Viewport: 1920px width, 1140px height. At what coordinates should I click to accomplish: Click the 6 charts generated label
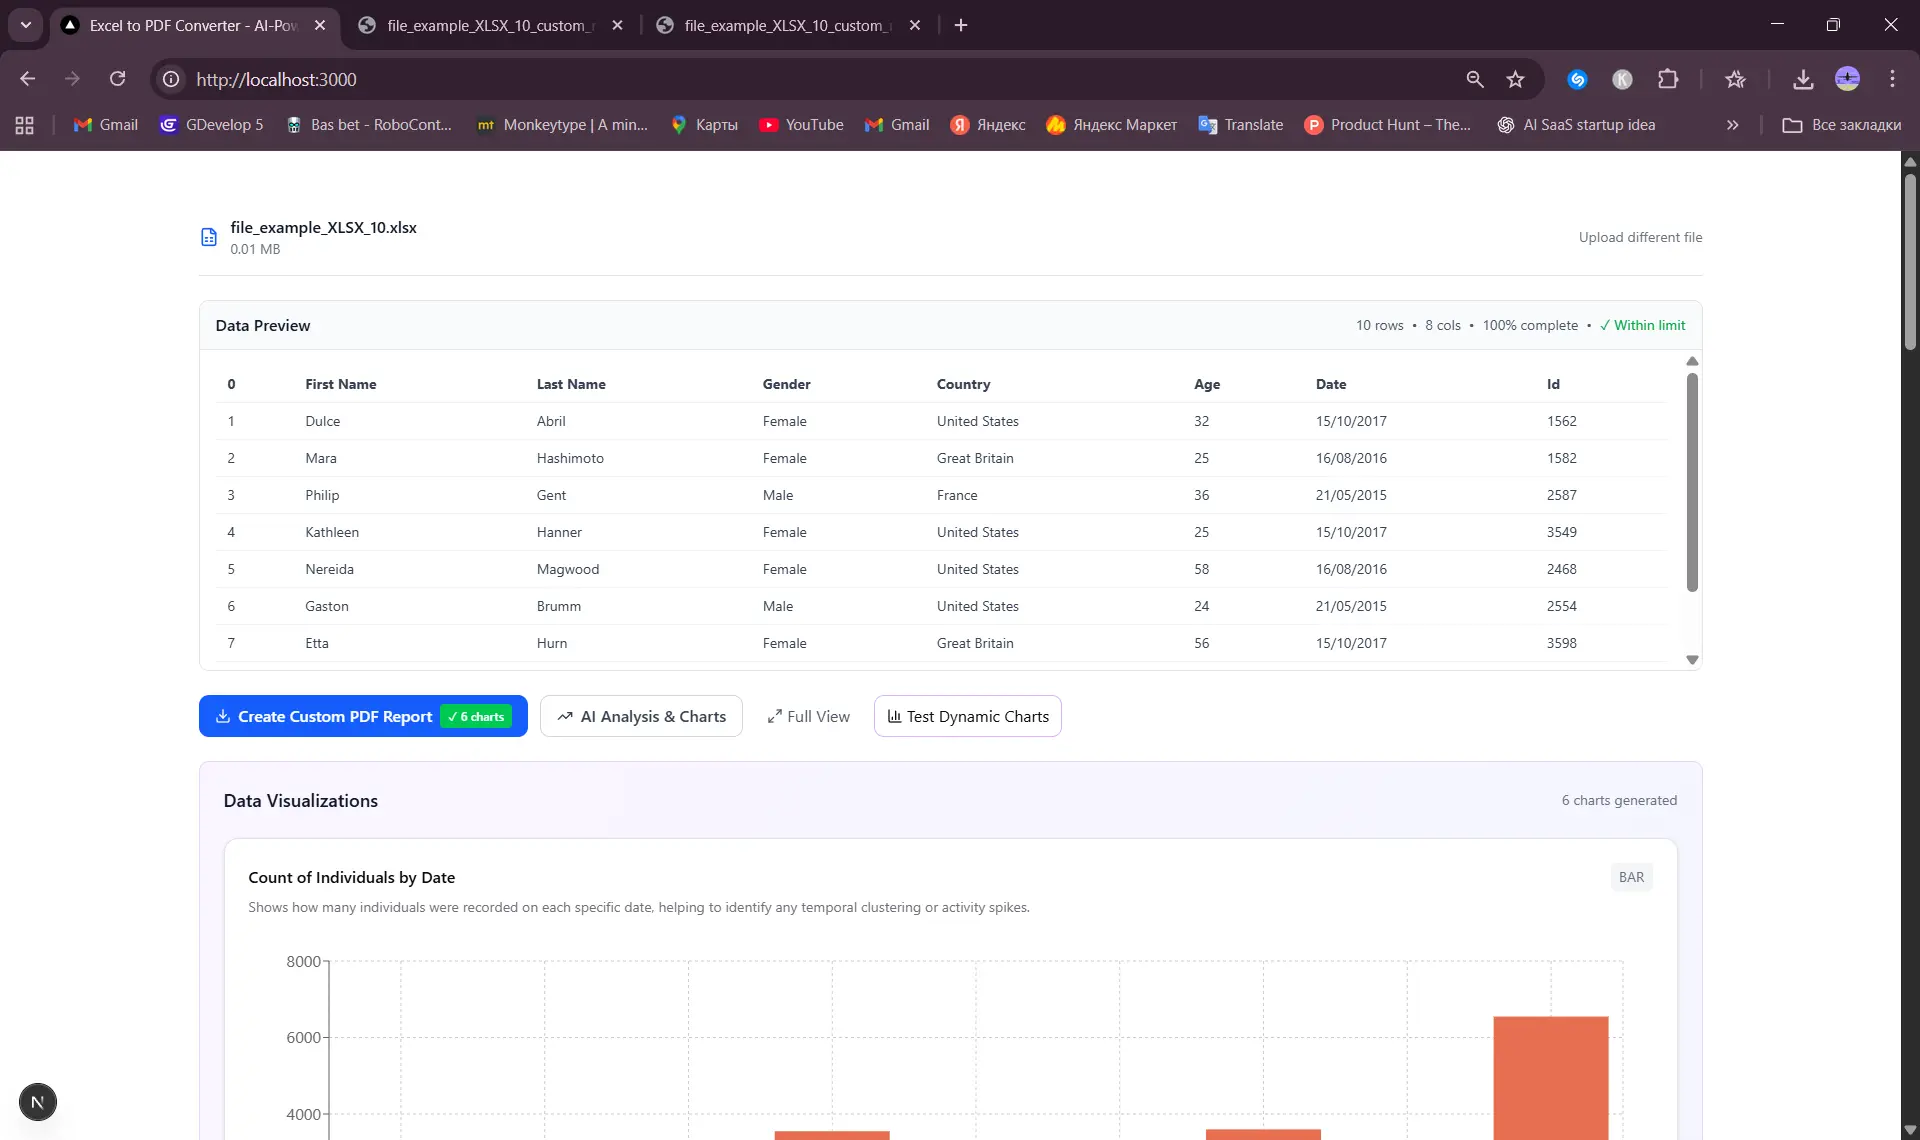pos(1619,800)
